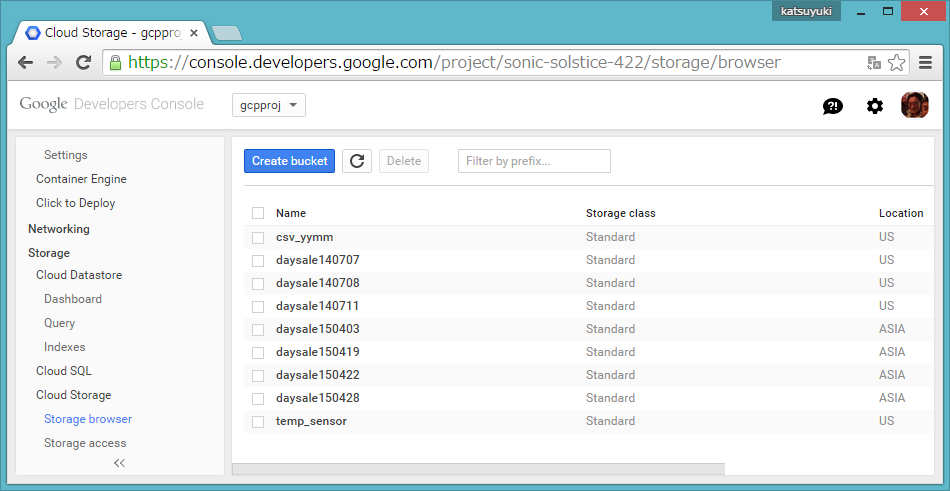
Task: Minimize the Chrome window
Action: coord(859,11)
